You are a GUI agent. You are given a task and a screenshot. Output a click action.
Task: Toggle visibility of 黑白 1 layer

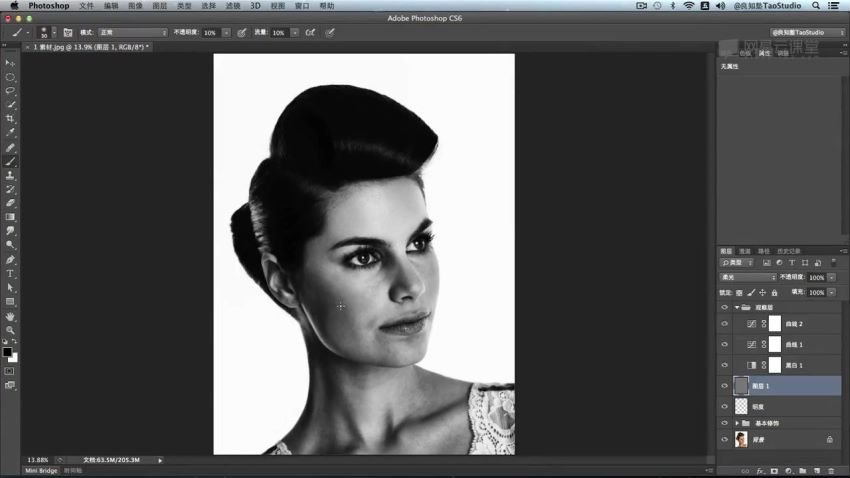point(724,365)
